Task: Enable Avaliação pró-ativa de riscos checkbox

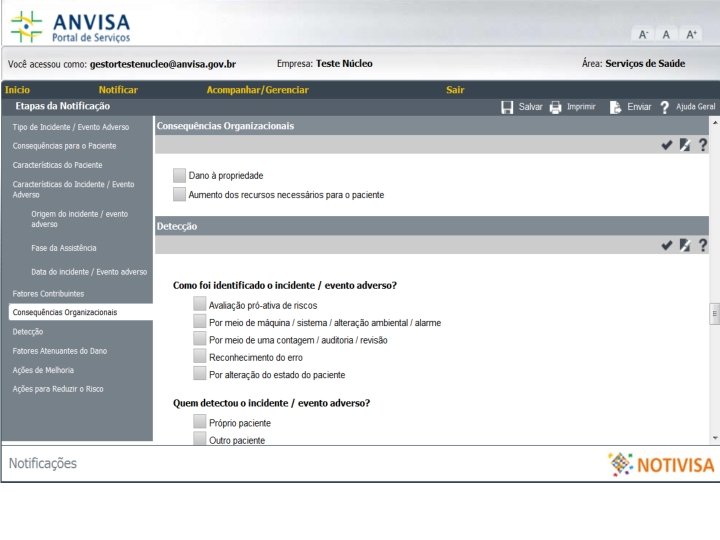Action: pyautogui.click(x=199, y=304)
